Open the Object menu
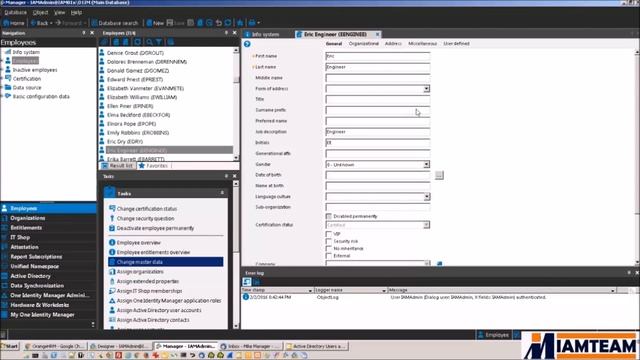 pyautogui.click(x=40, y=13)
